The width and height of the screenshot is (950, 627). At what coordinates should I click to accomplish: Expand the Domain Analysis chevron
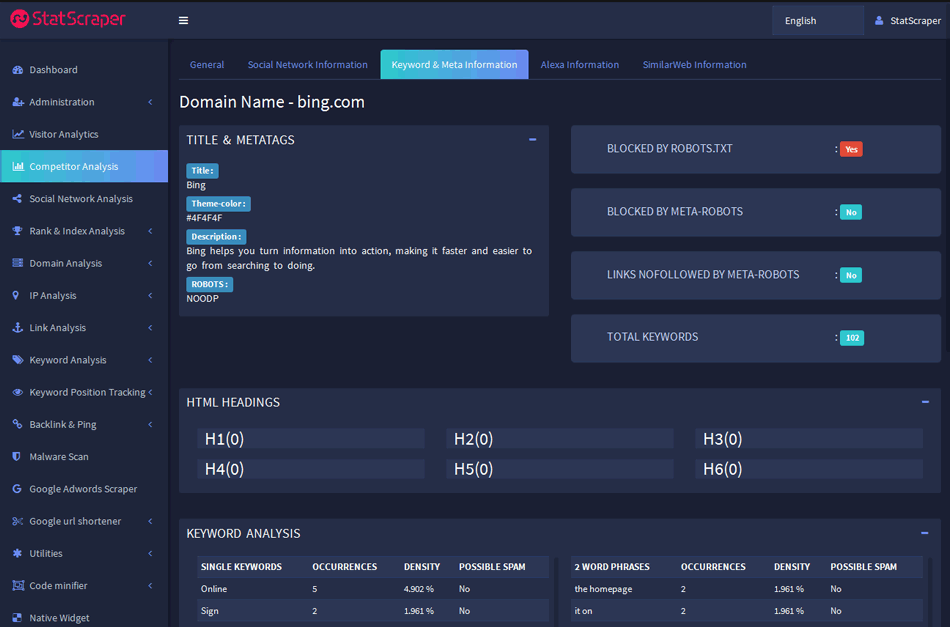point(150,263)
